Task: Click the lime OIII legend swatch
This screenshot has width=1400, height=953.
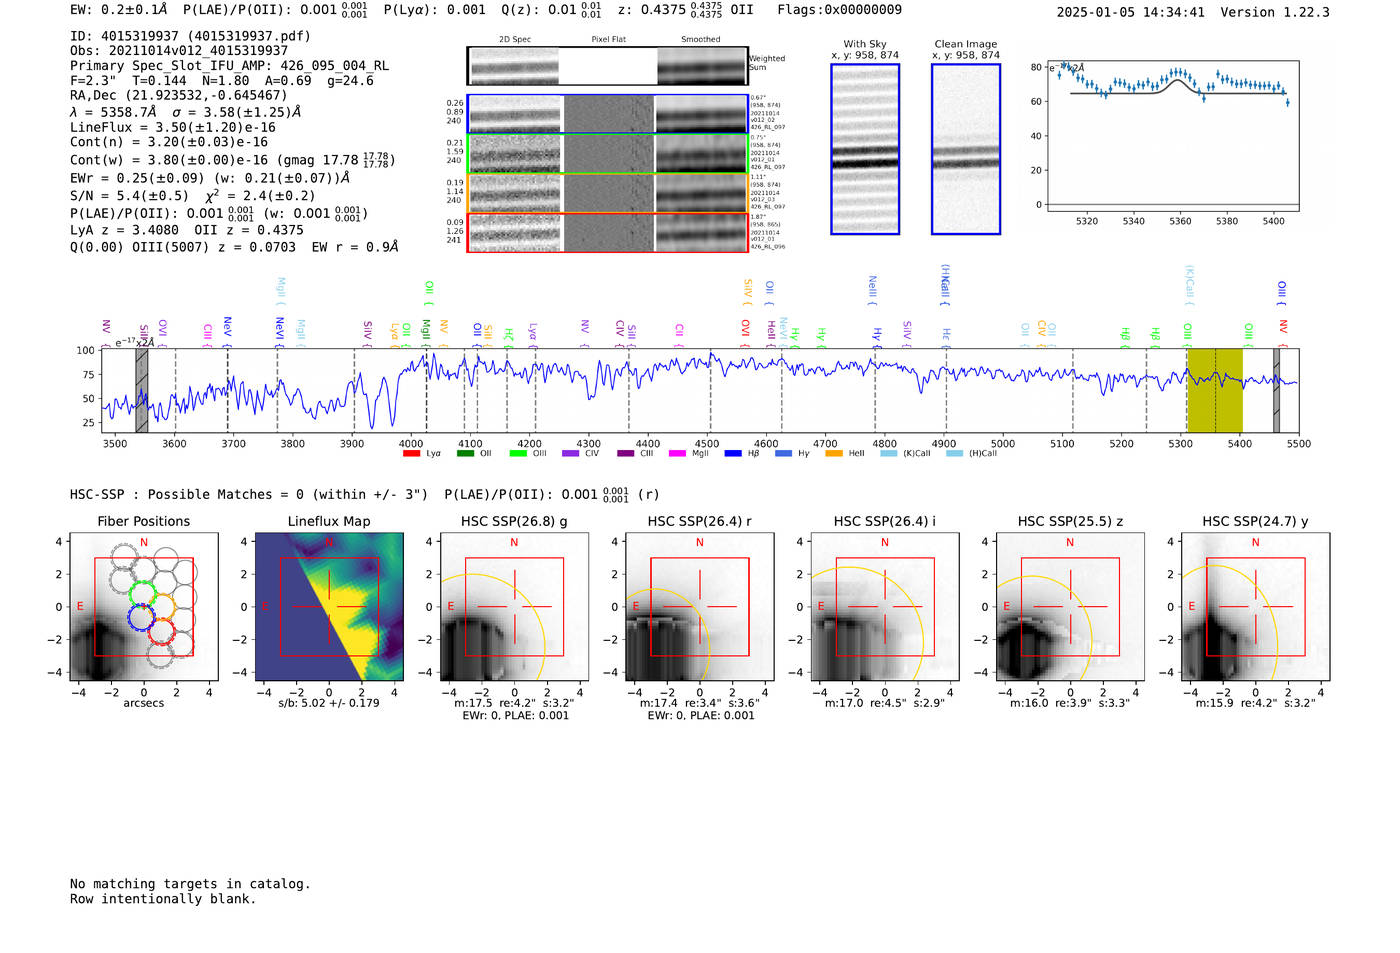Action: (x=518, y=454)
